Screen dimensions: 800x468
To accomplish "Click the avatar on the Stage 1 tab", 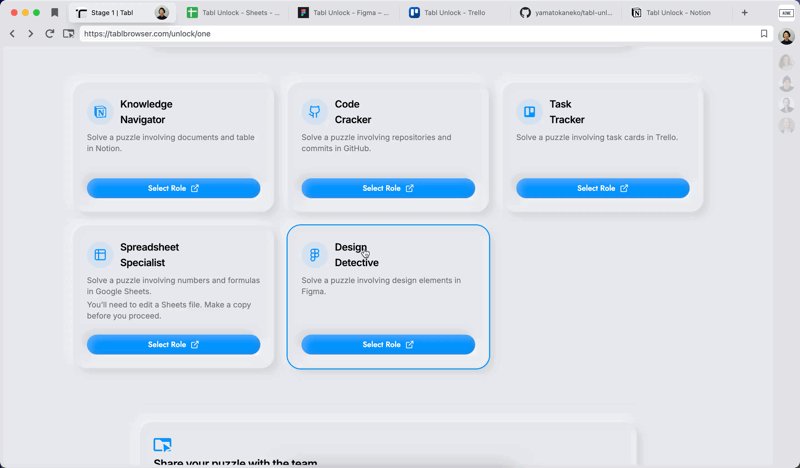I will tap(162, 13).
